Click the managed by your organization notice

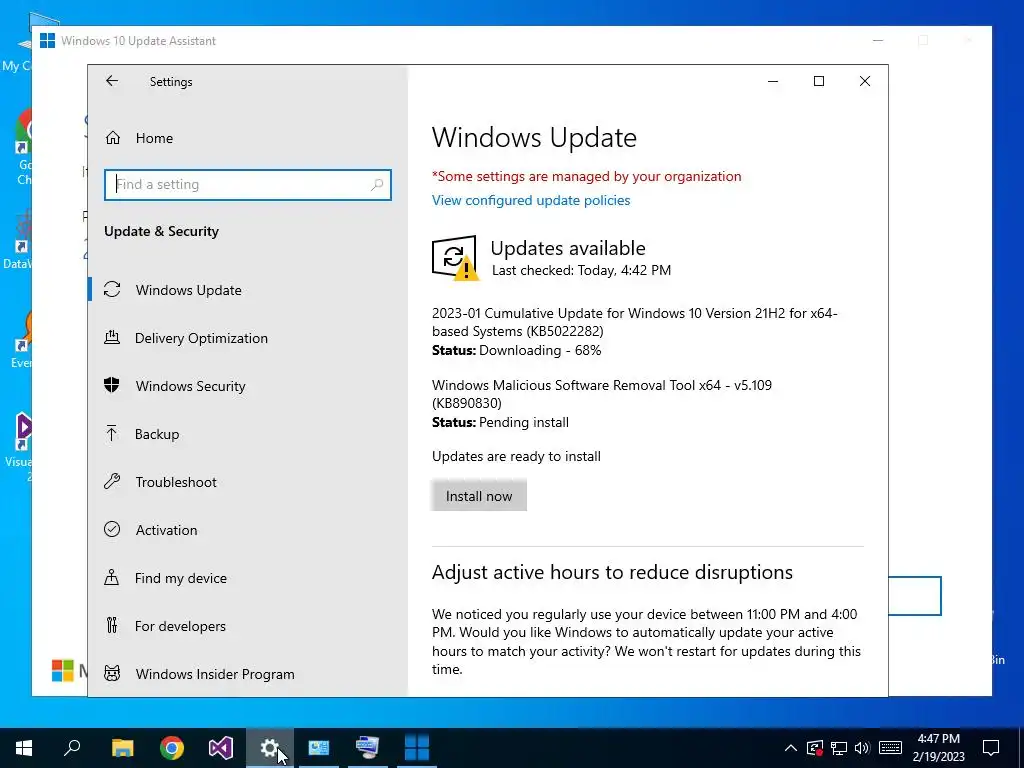(x=586, y=176)
